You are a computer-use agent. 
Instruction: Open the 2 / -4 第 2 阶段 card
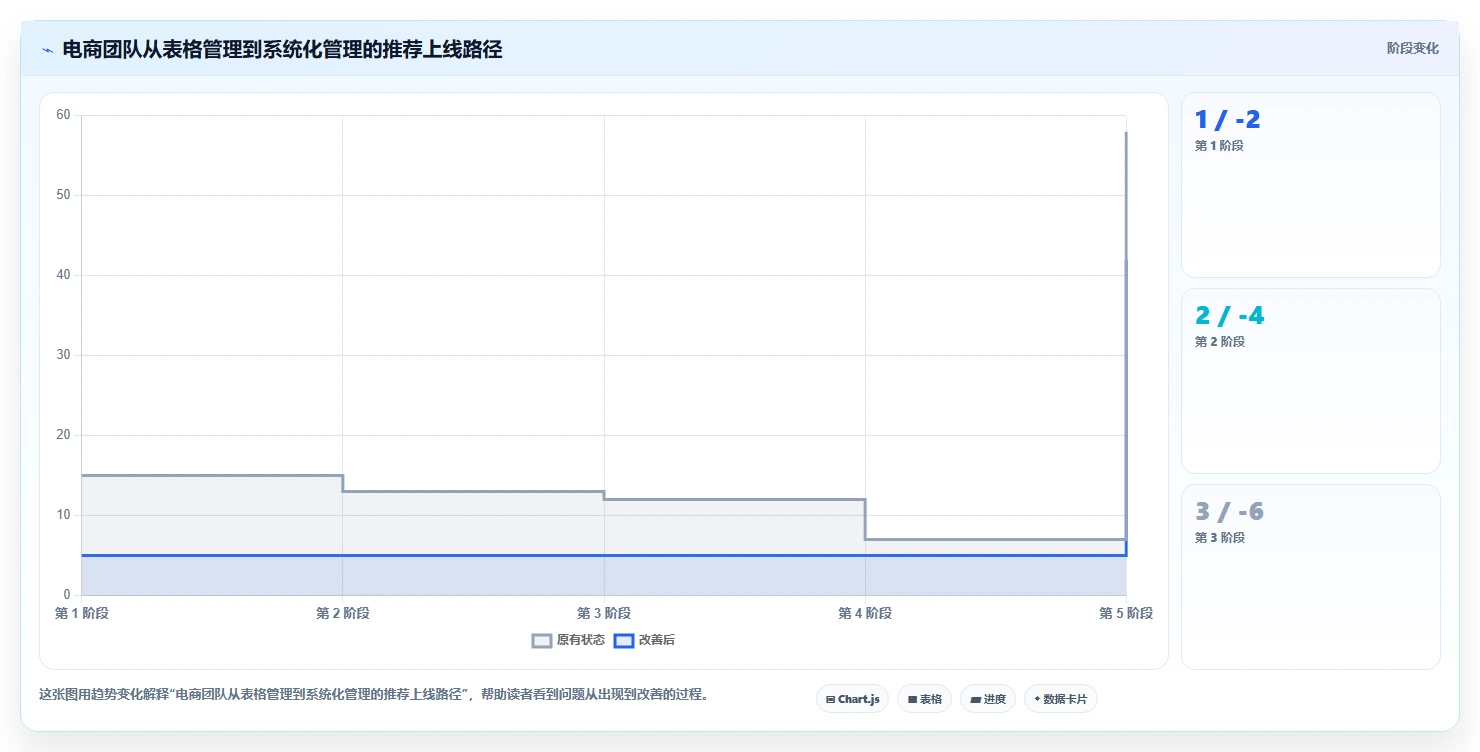pos(1310,381)
